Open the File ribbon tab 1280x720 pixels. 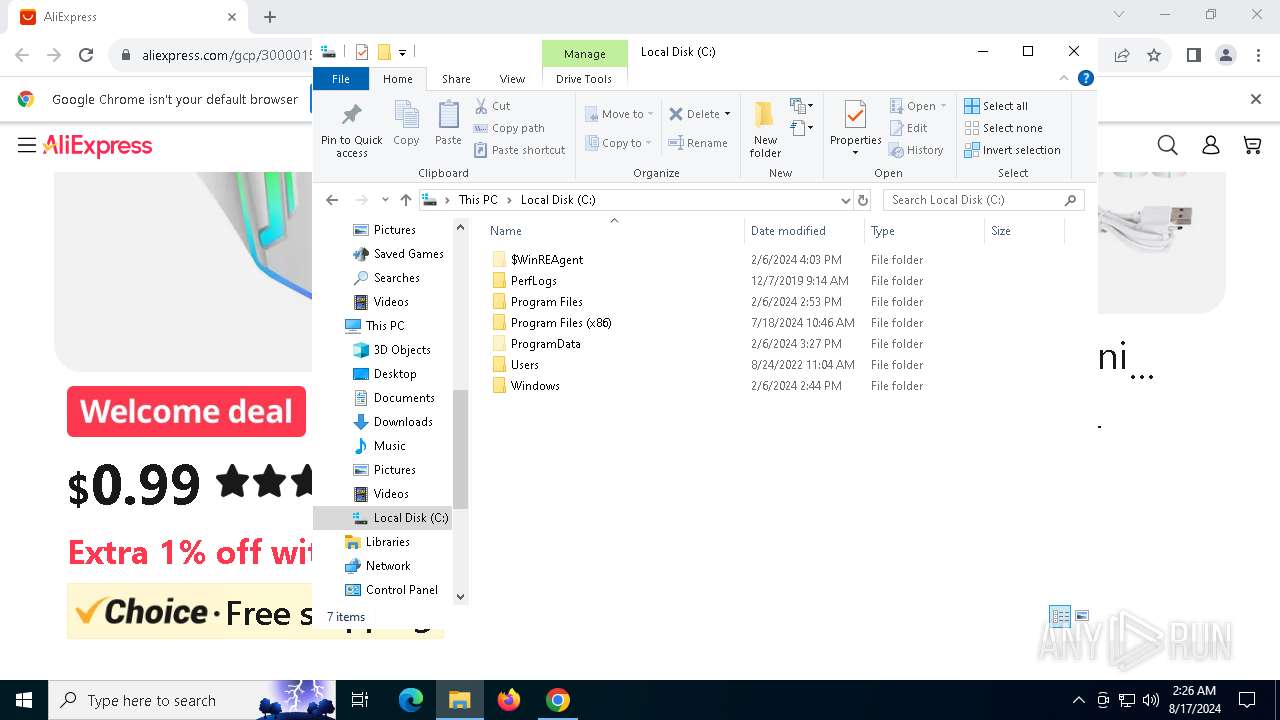pyautogui.click(x=341, y=79)
